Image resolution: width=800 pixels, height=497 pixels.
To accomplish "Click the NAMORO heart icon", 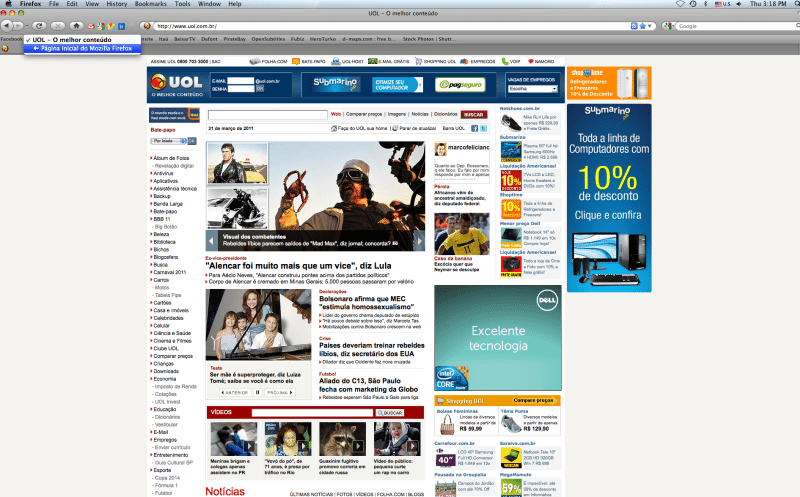I will pos(531,61).
